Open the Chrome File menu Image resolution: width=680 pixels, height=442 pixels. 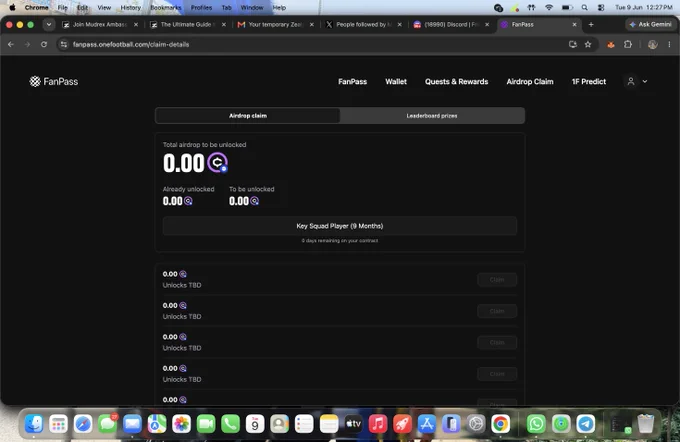click(62, 7)
